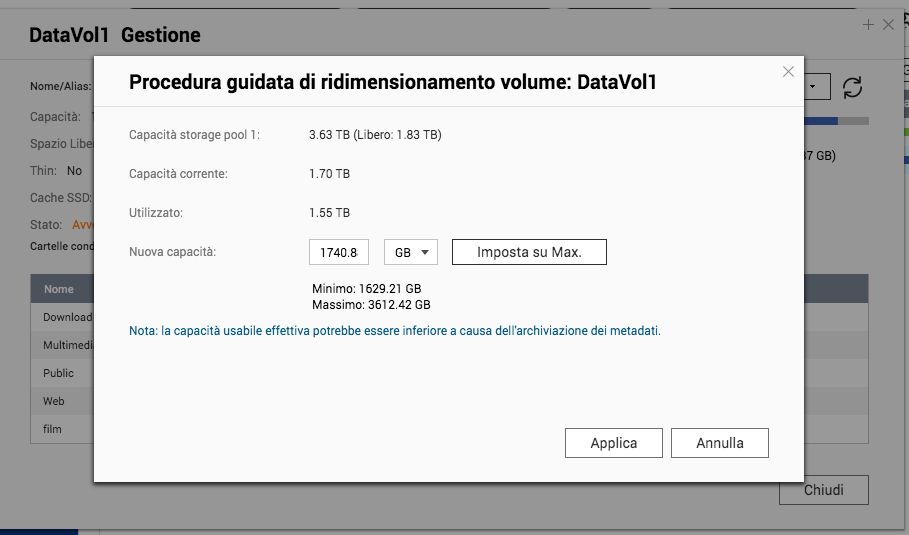909x535 pixels.
Task: Close the DataVol1 Gestione window
Action: coord(888,24)
